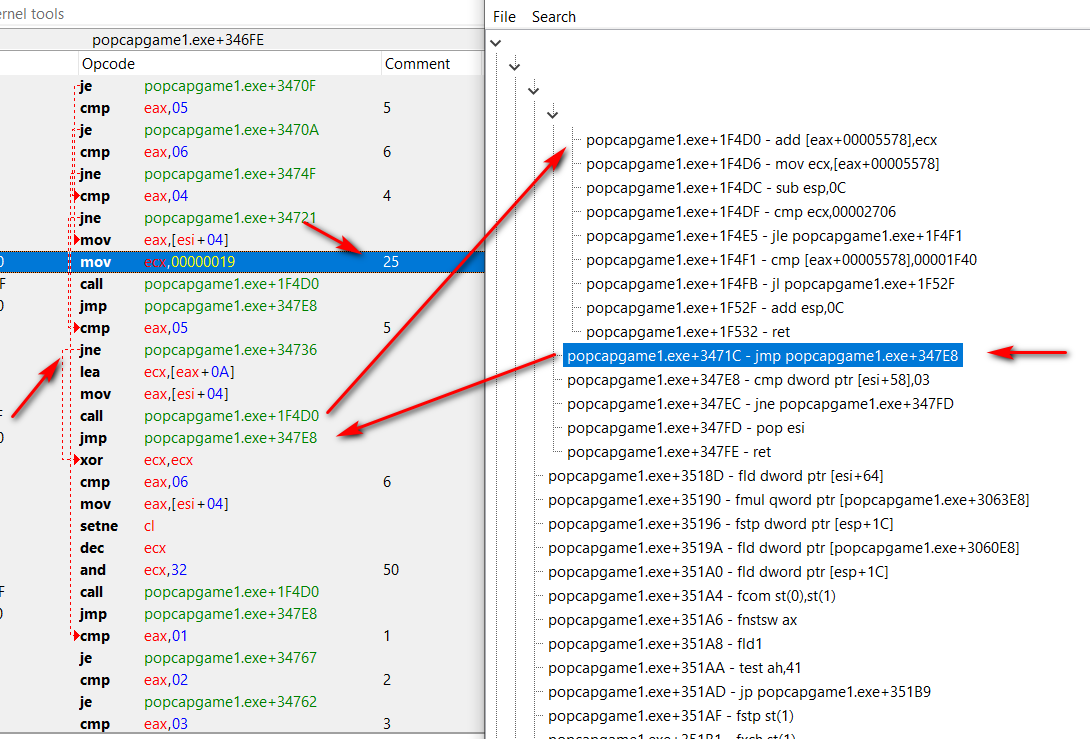Select tree entry 'fld dword ptr [popcapgame1.exe+3060E8]'
This screenshot has width=1090, height=739.
(x=783, y=548)
